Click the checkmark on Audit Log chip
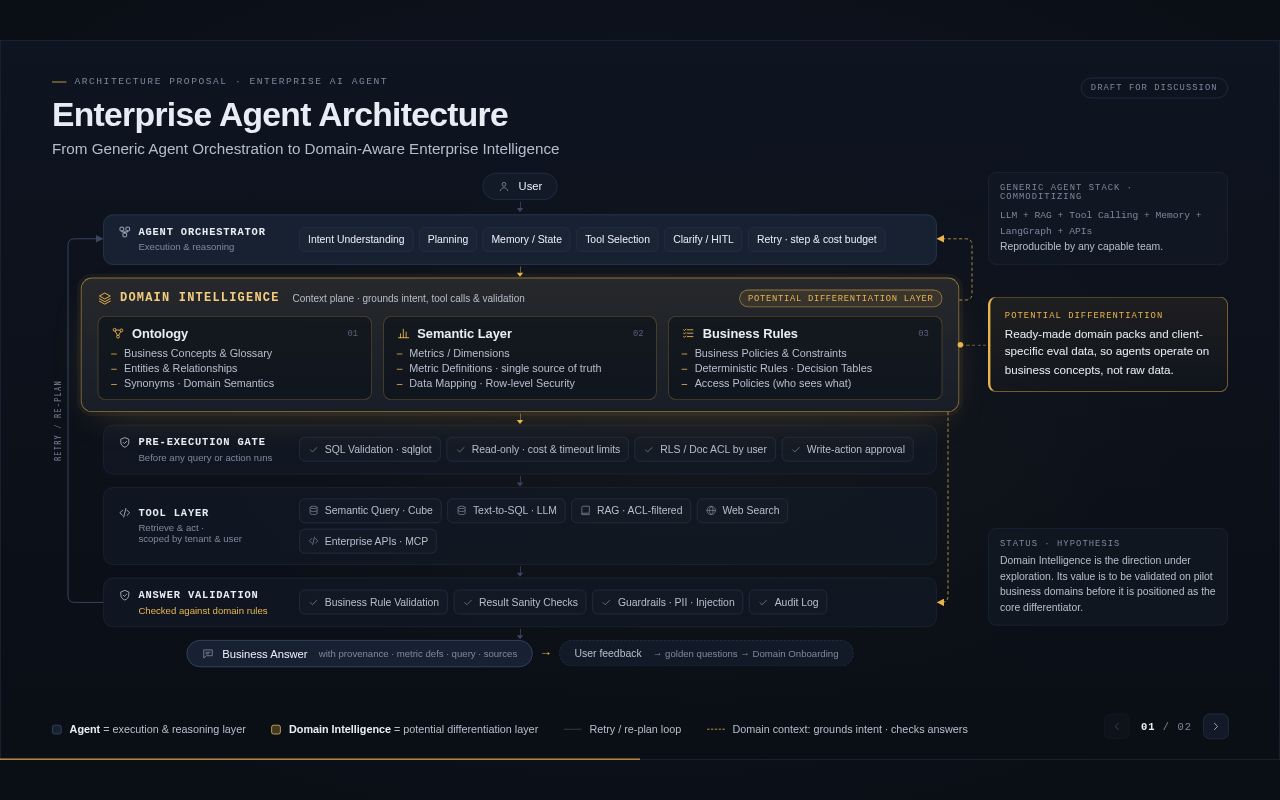This screenshot has height=800, width=1280. pyautogui.click(x=763, y=602)
